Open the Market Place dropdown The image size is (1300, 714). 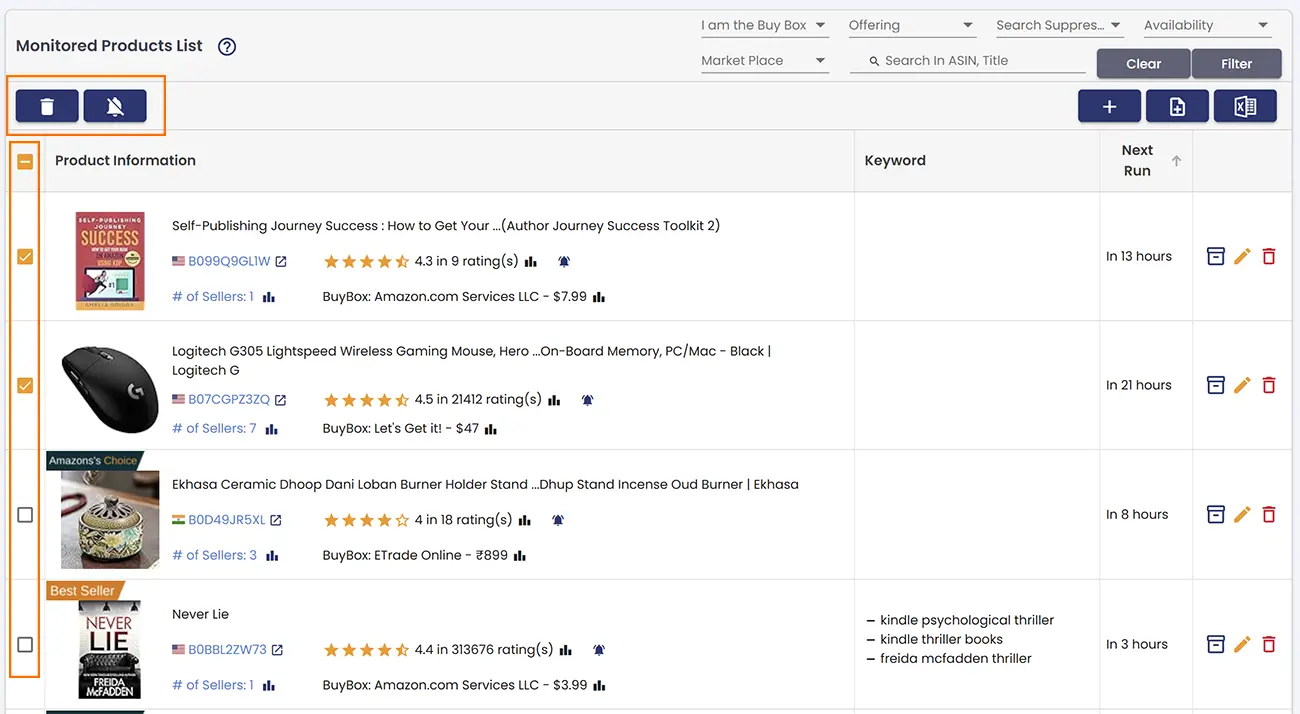765,60
